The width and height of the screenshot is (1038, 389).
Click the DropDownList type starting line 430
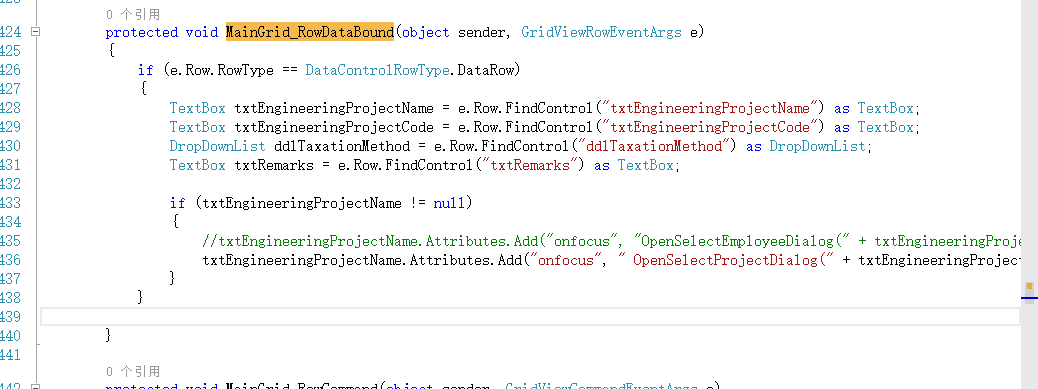[217, 146]
